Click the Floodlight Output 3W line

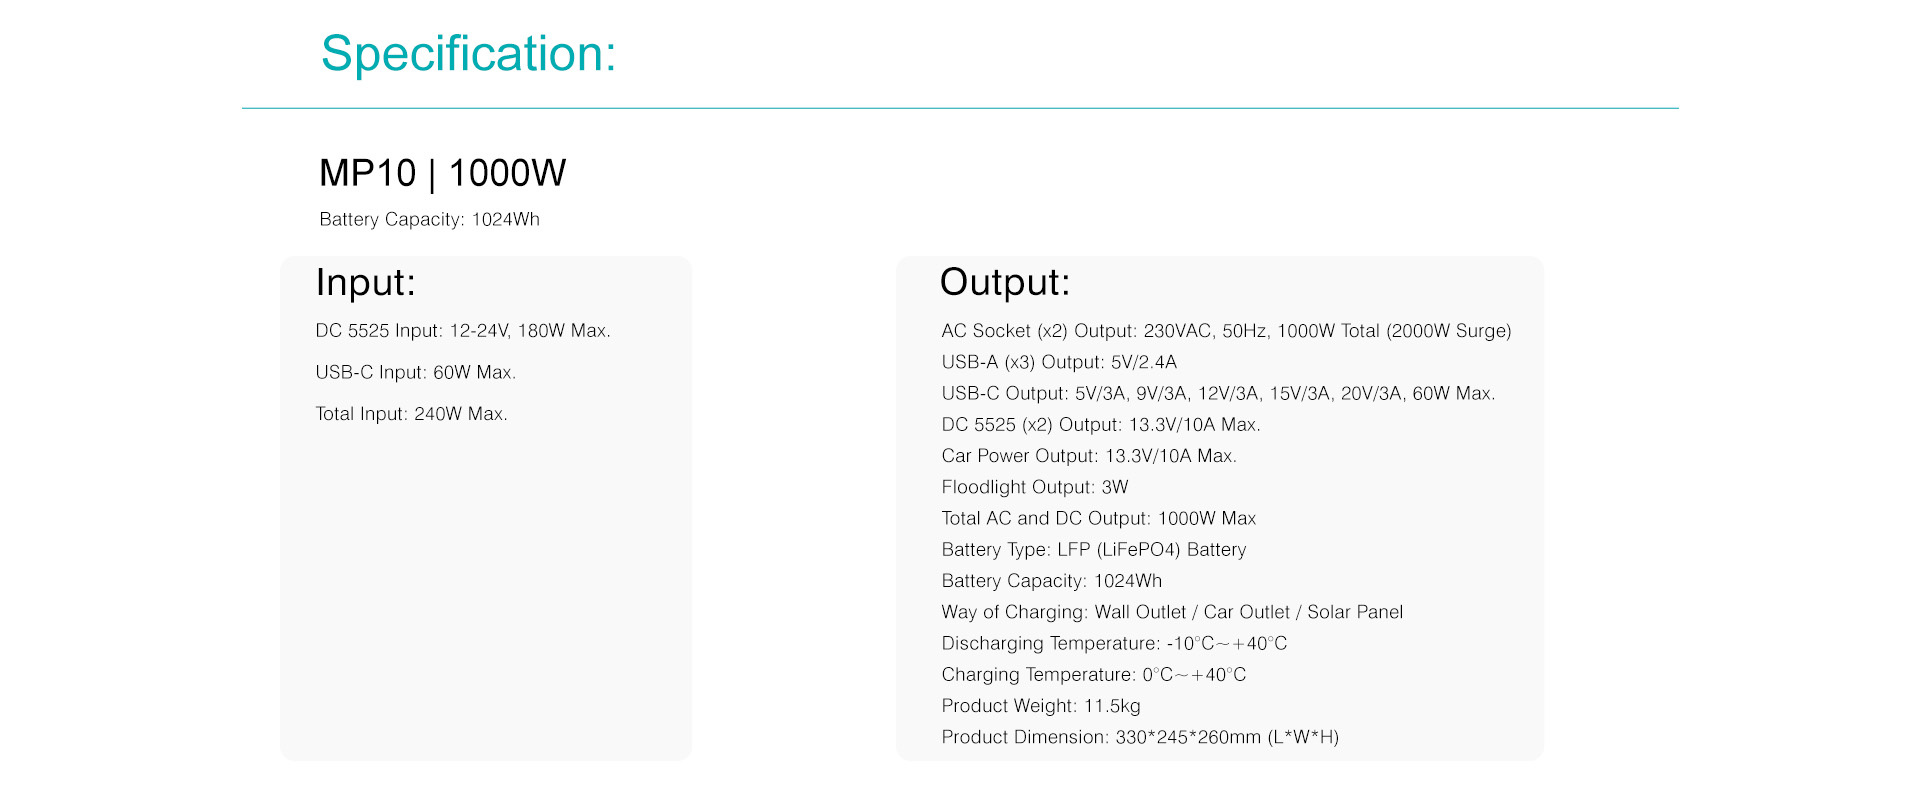(1035, 487)
